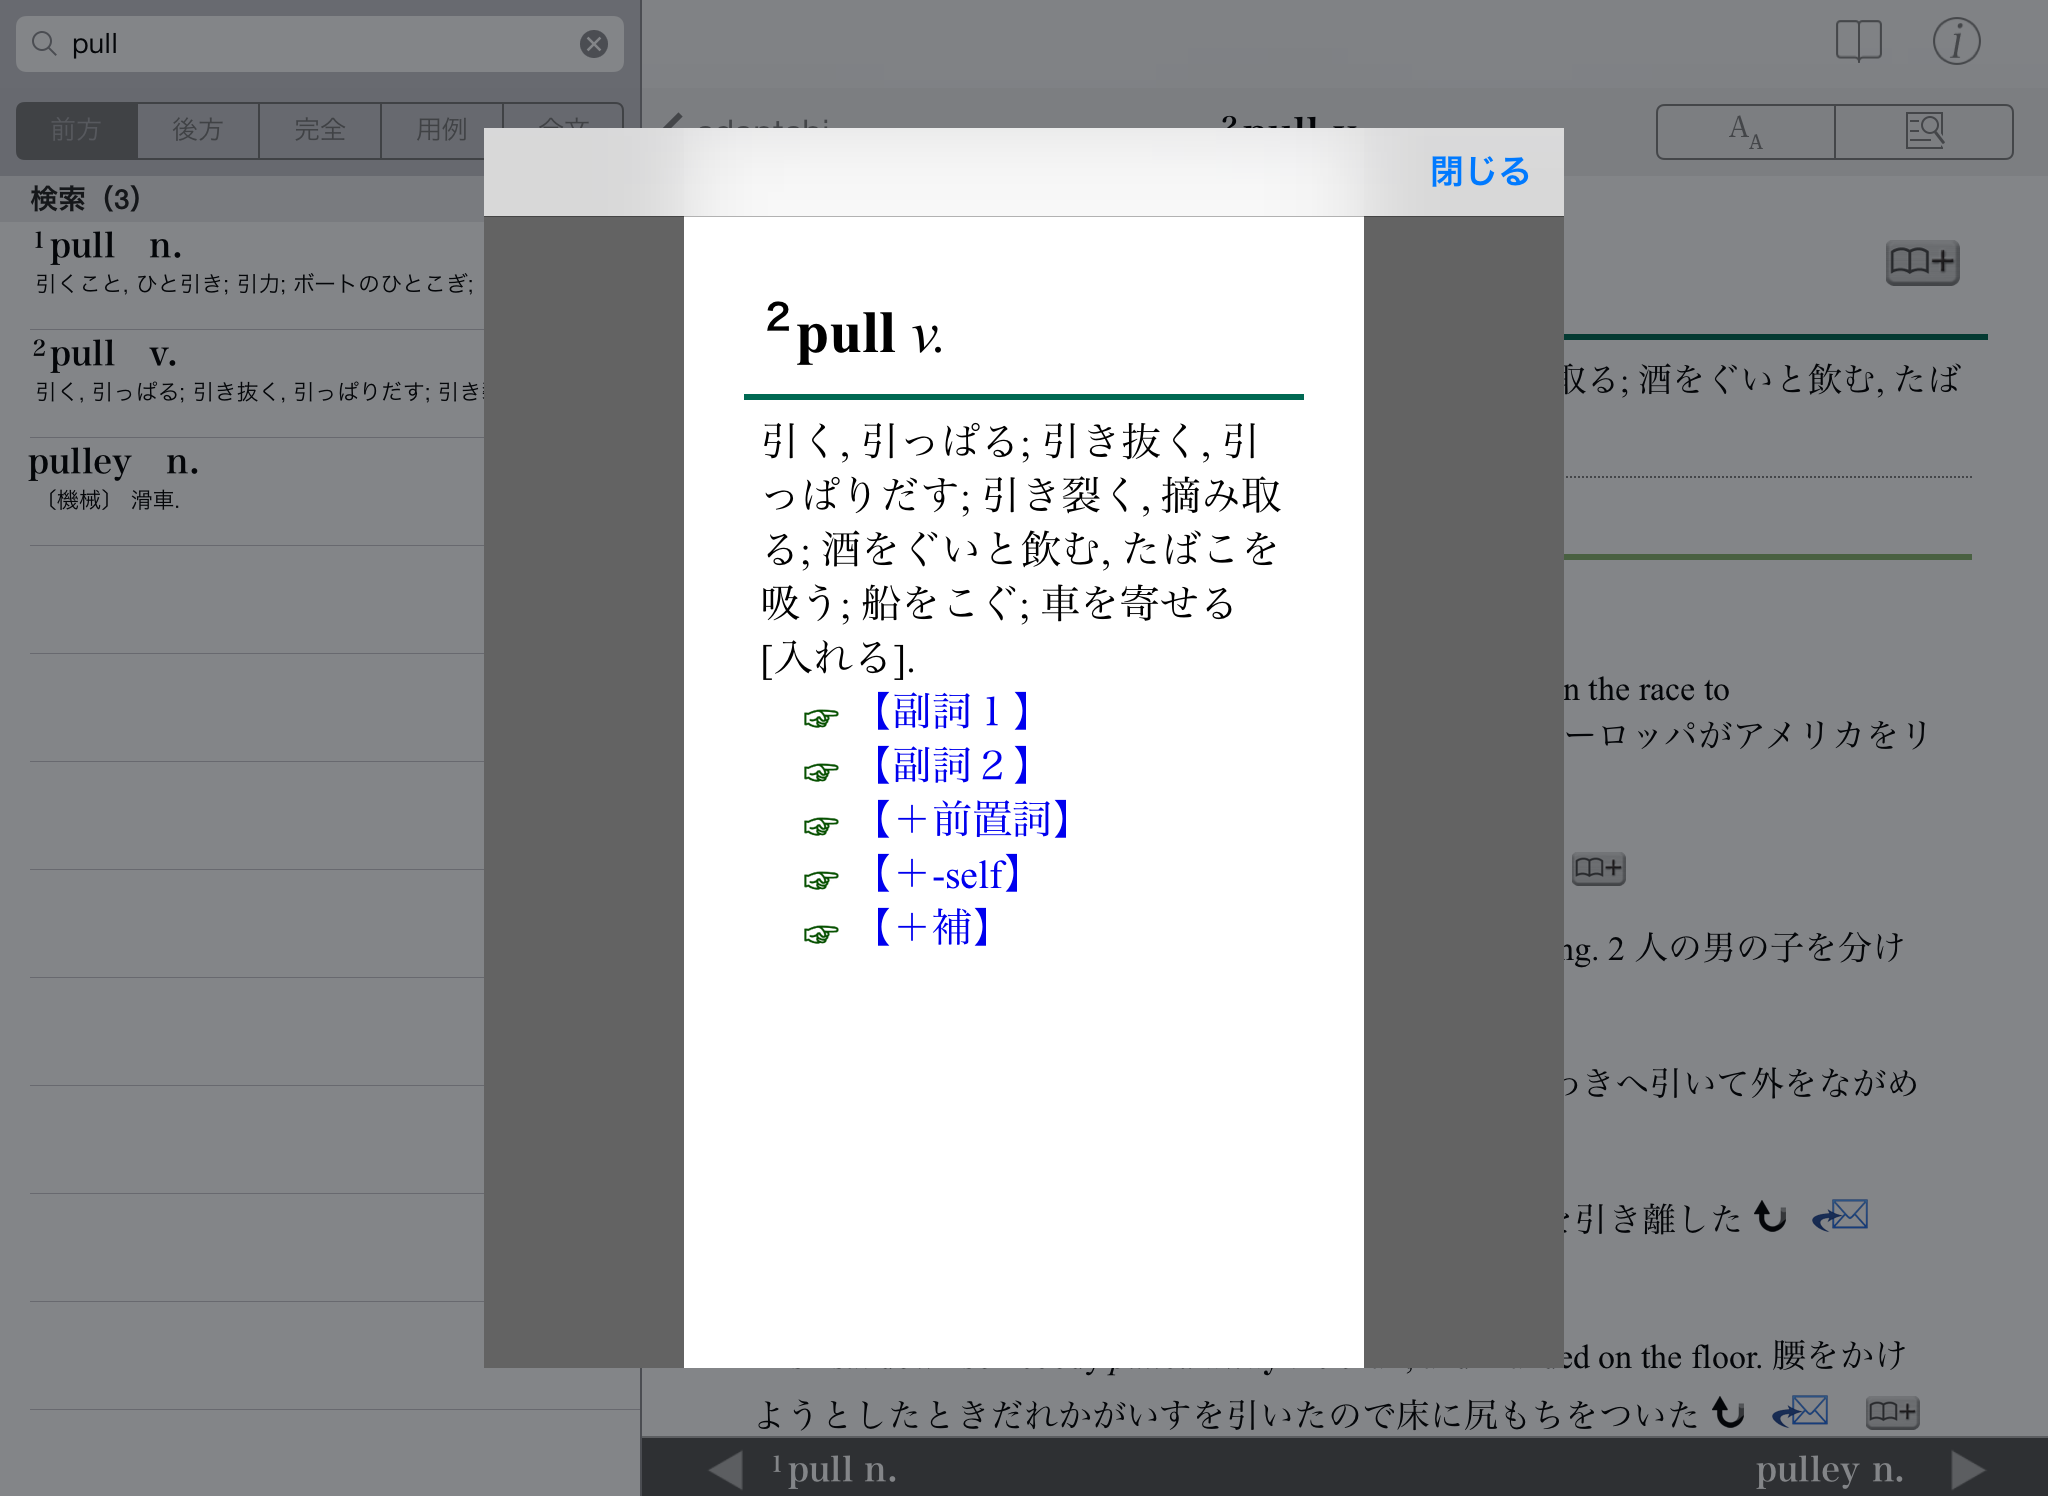
Task: Open the font size setting
Action: tap(1745, 131)
